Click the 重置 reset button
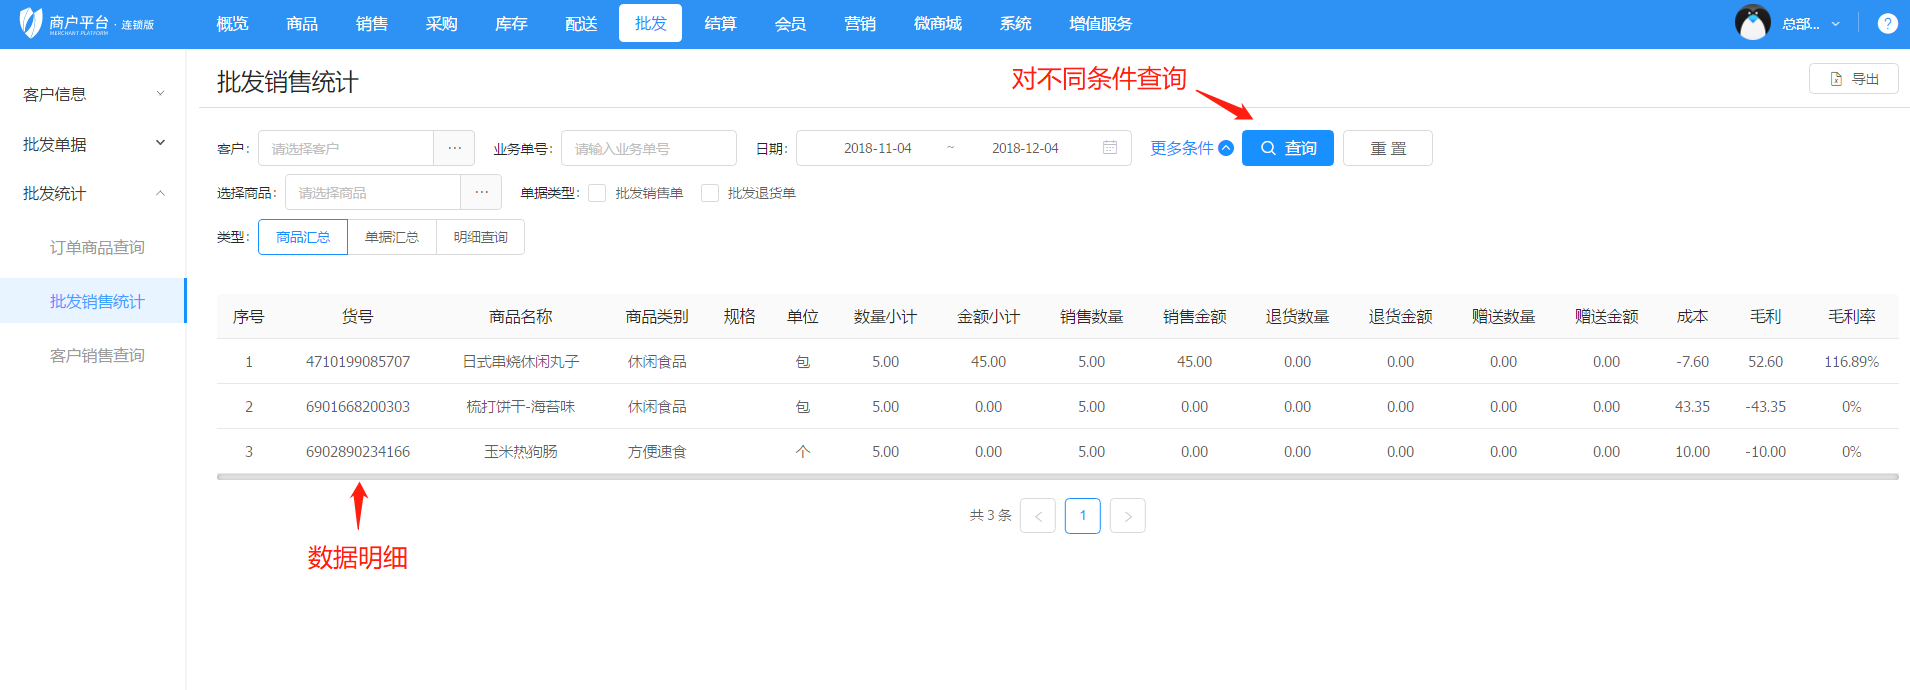Image resolution: width=1910 pixels, height=690 pixels. point(1387,148)
